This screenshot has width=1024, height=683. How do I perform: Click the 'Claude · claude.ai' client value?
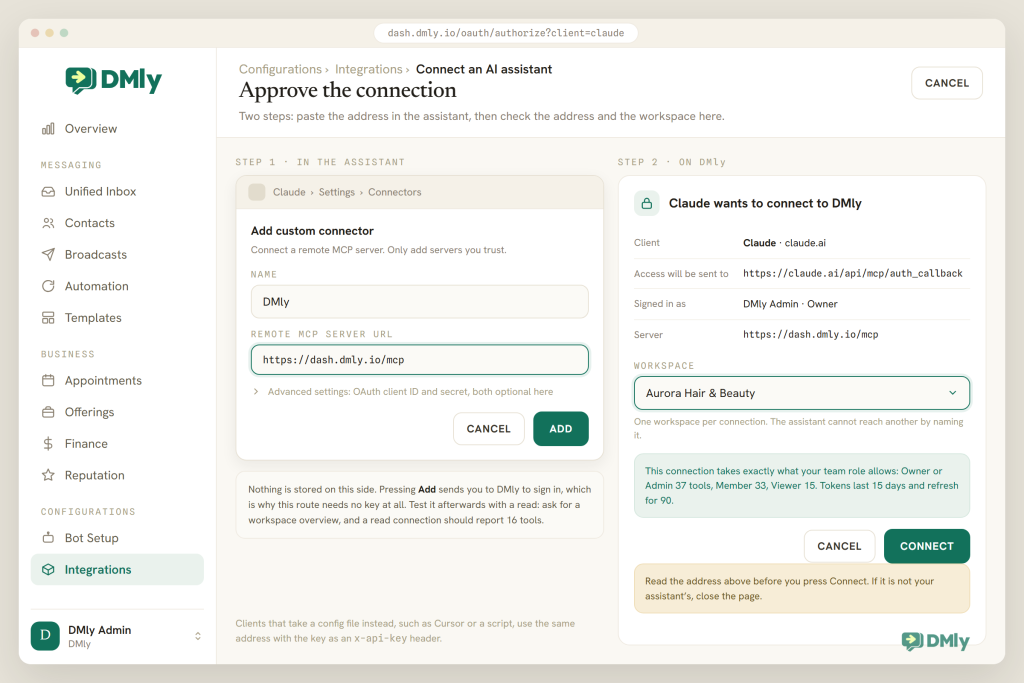784,243
